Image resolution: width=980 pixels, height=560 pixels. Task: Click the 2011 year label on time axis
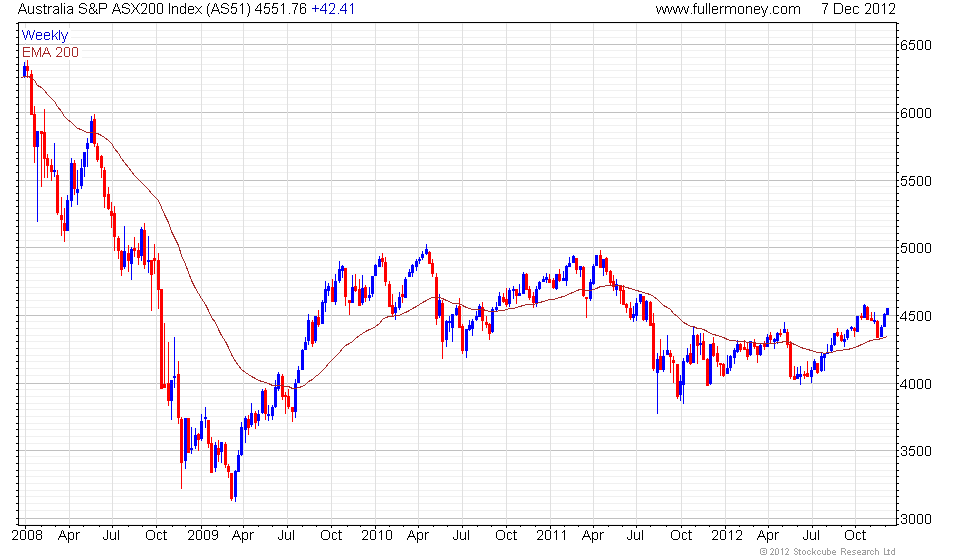coord(551,536)
